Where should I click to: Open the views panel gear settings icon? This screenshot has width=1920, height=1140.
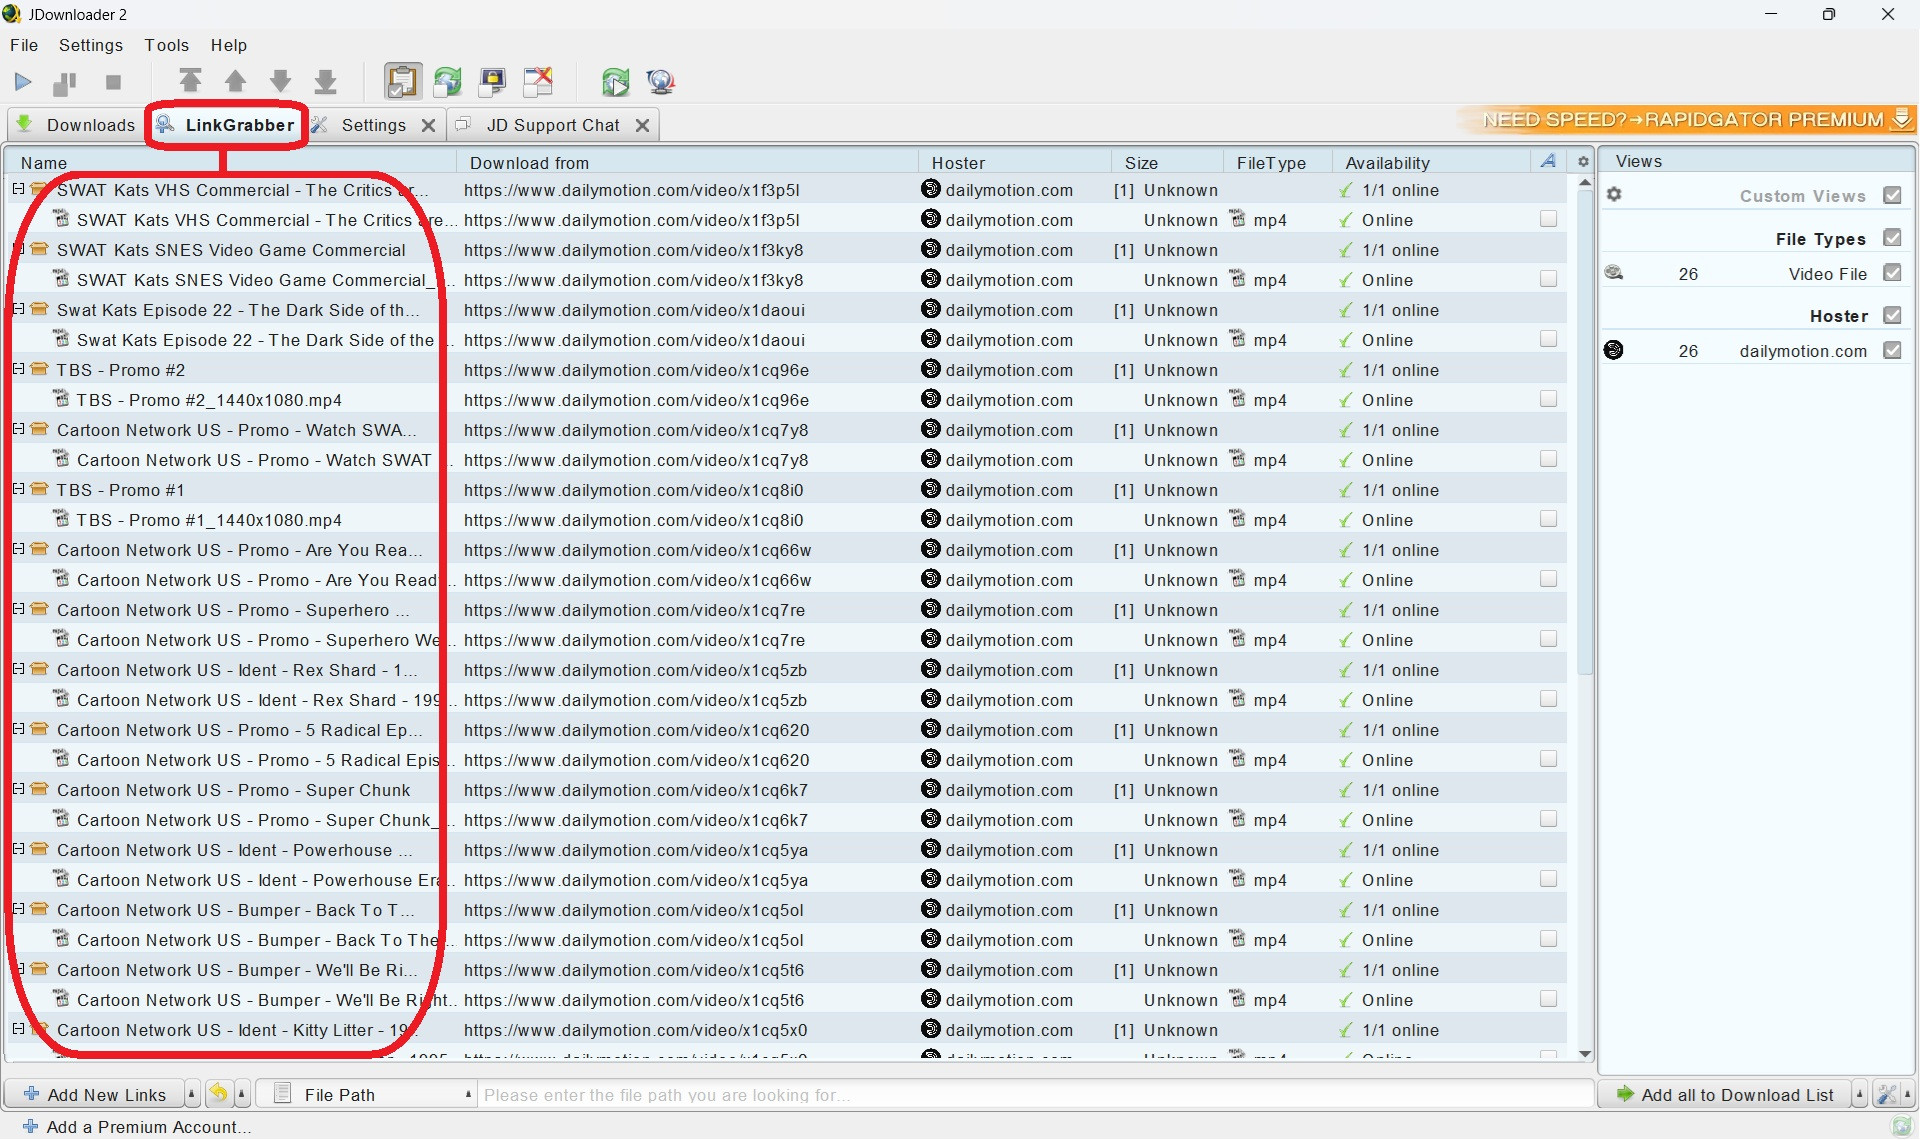(1614, 194)
